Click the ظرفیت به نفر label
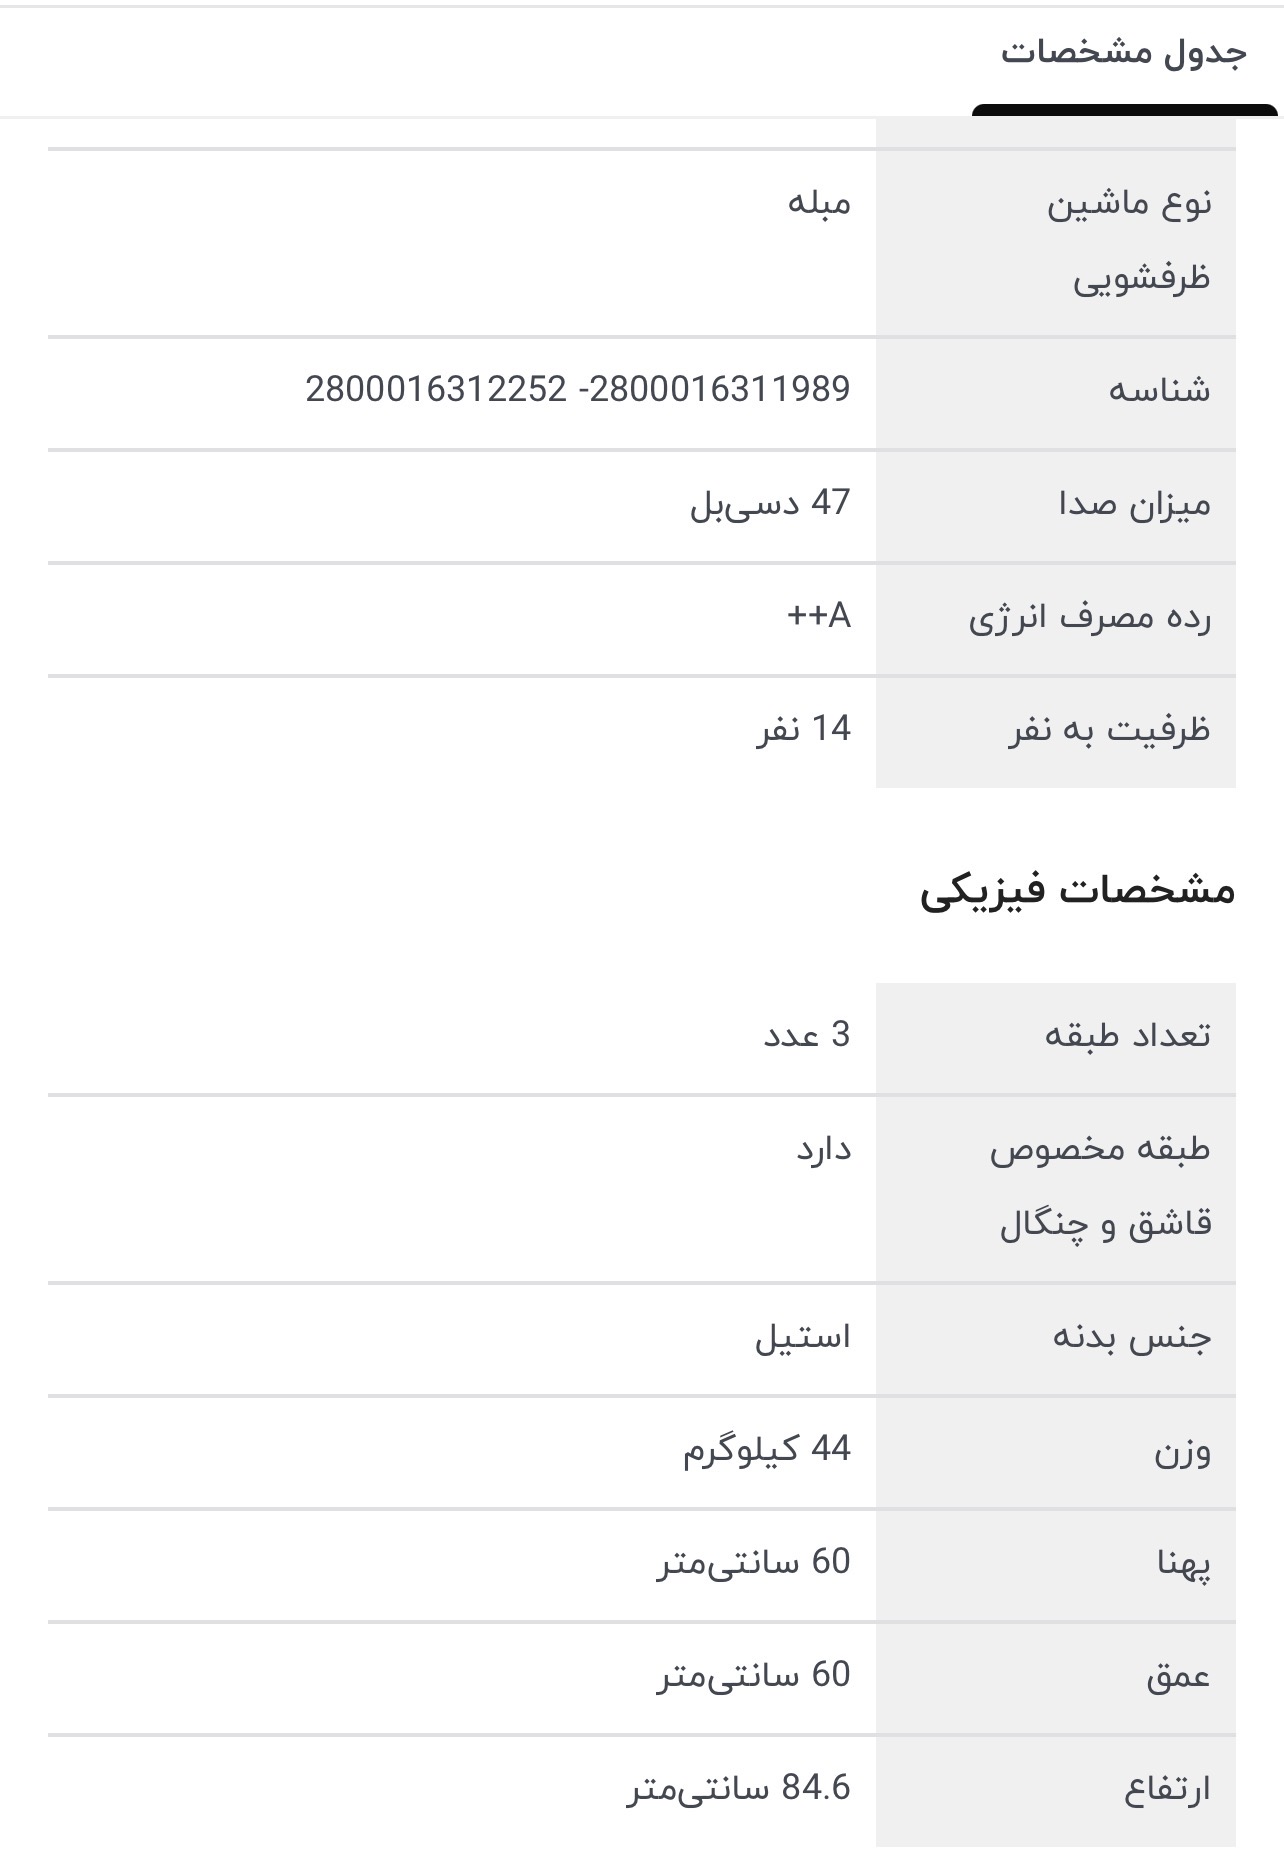Viewport: 1284px width, 1864px height. [x=1109, y=730]
